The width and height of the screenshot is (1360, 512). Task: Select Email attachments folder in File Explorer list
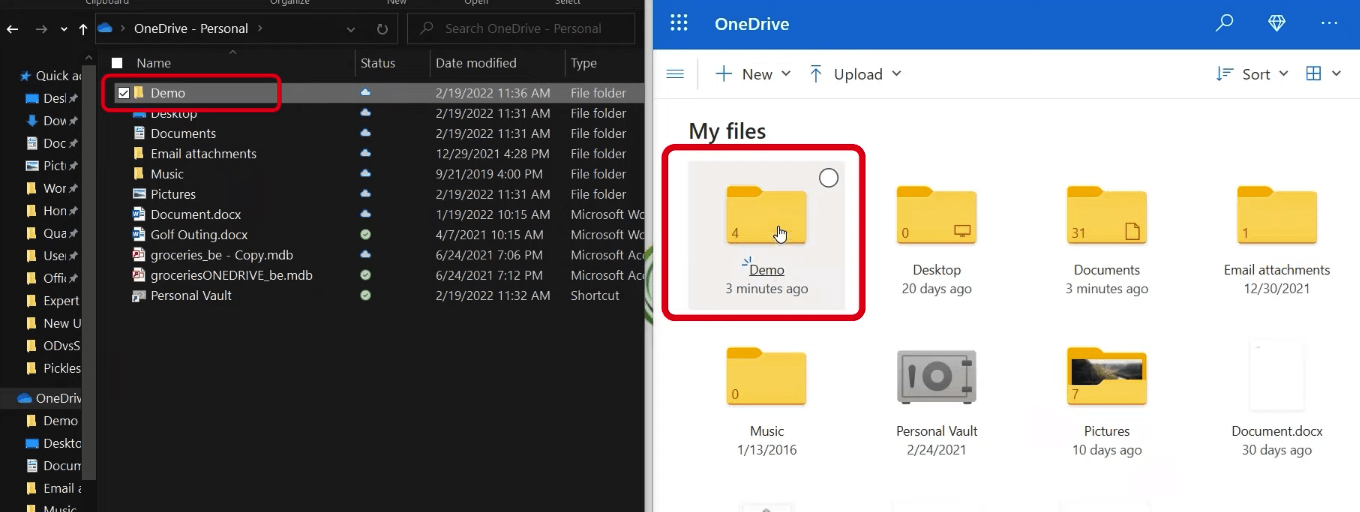pos(203,154)
